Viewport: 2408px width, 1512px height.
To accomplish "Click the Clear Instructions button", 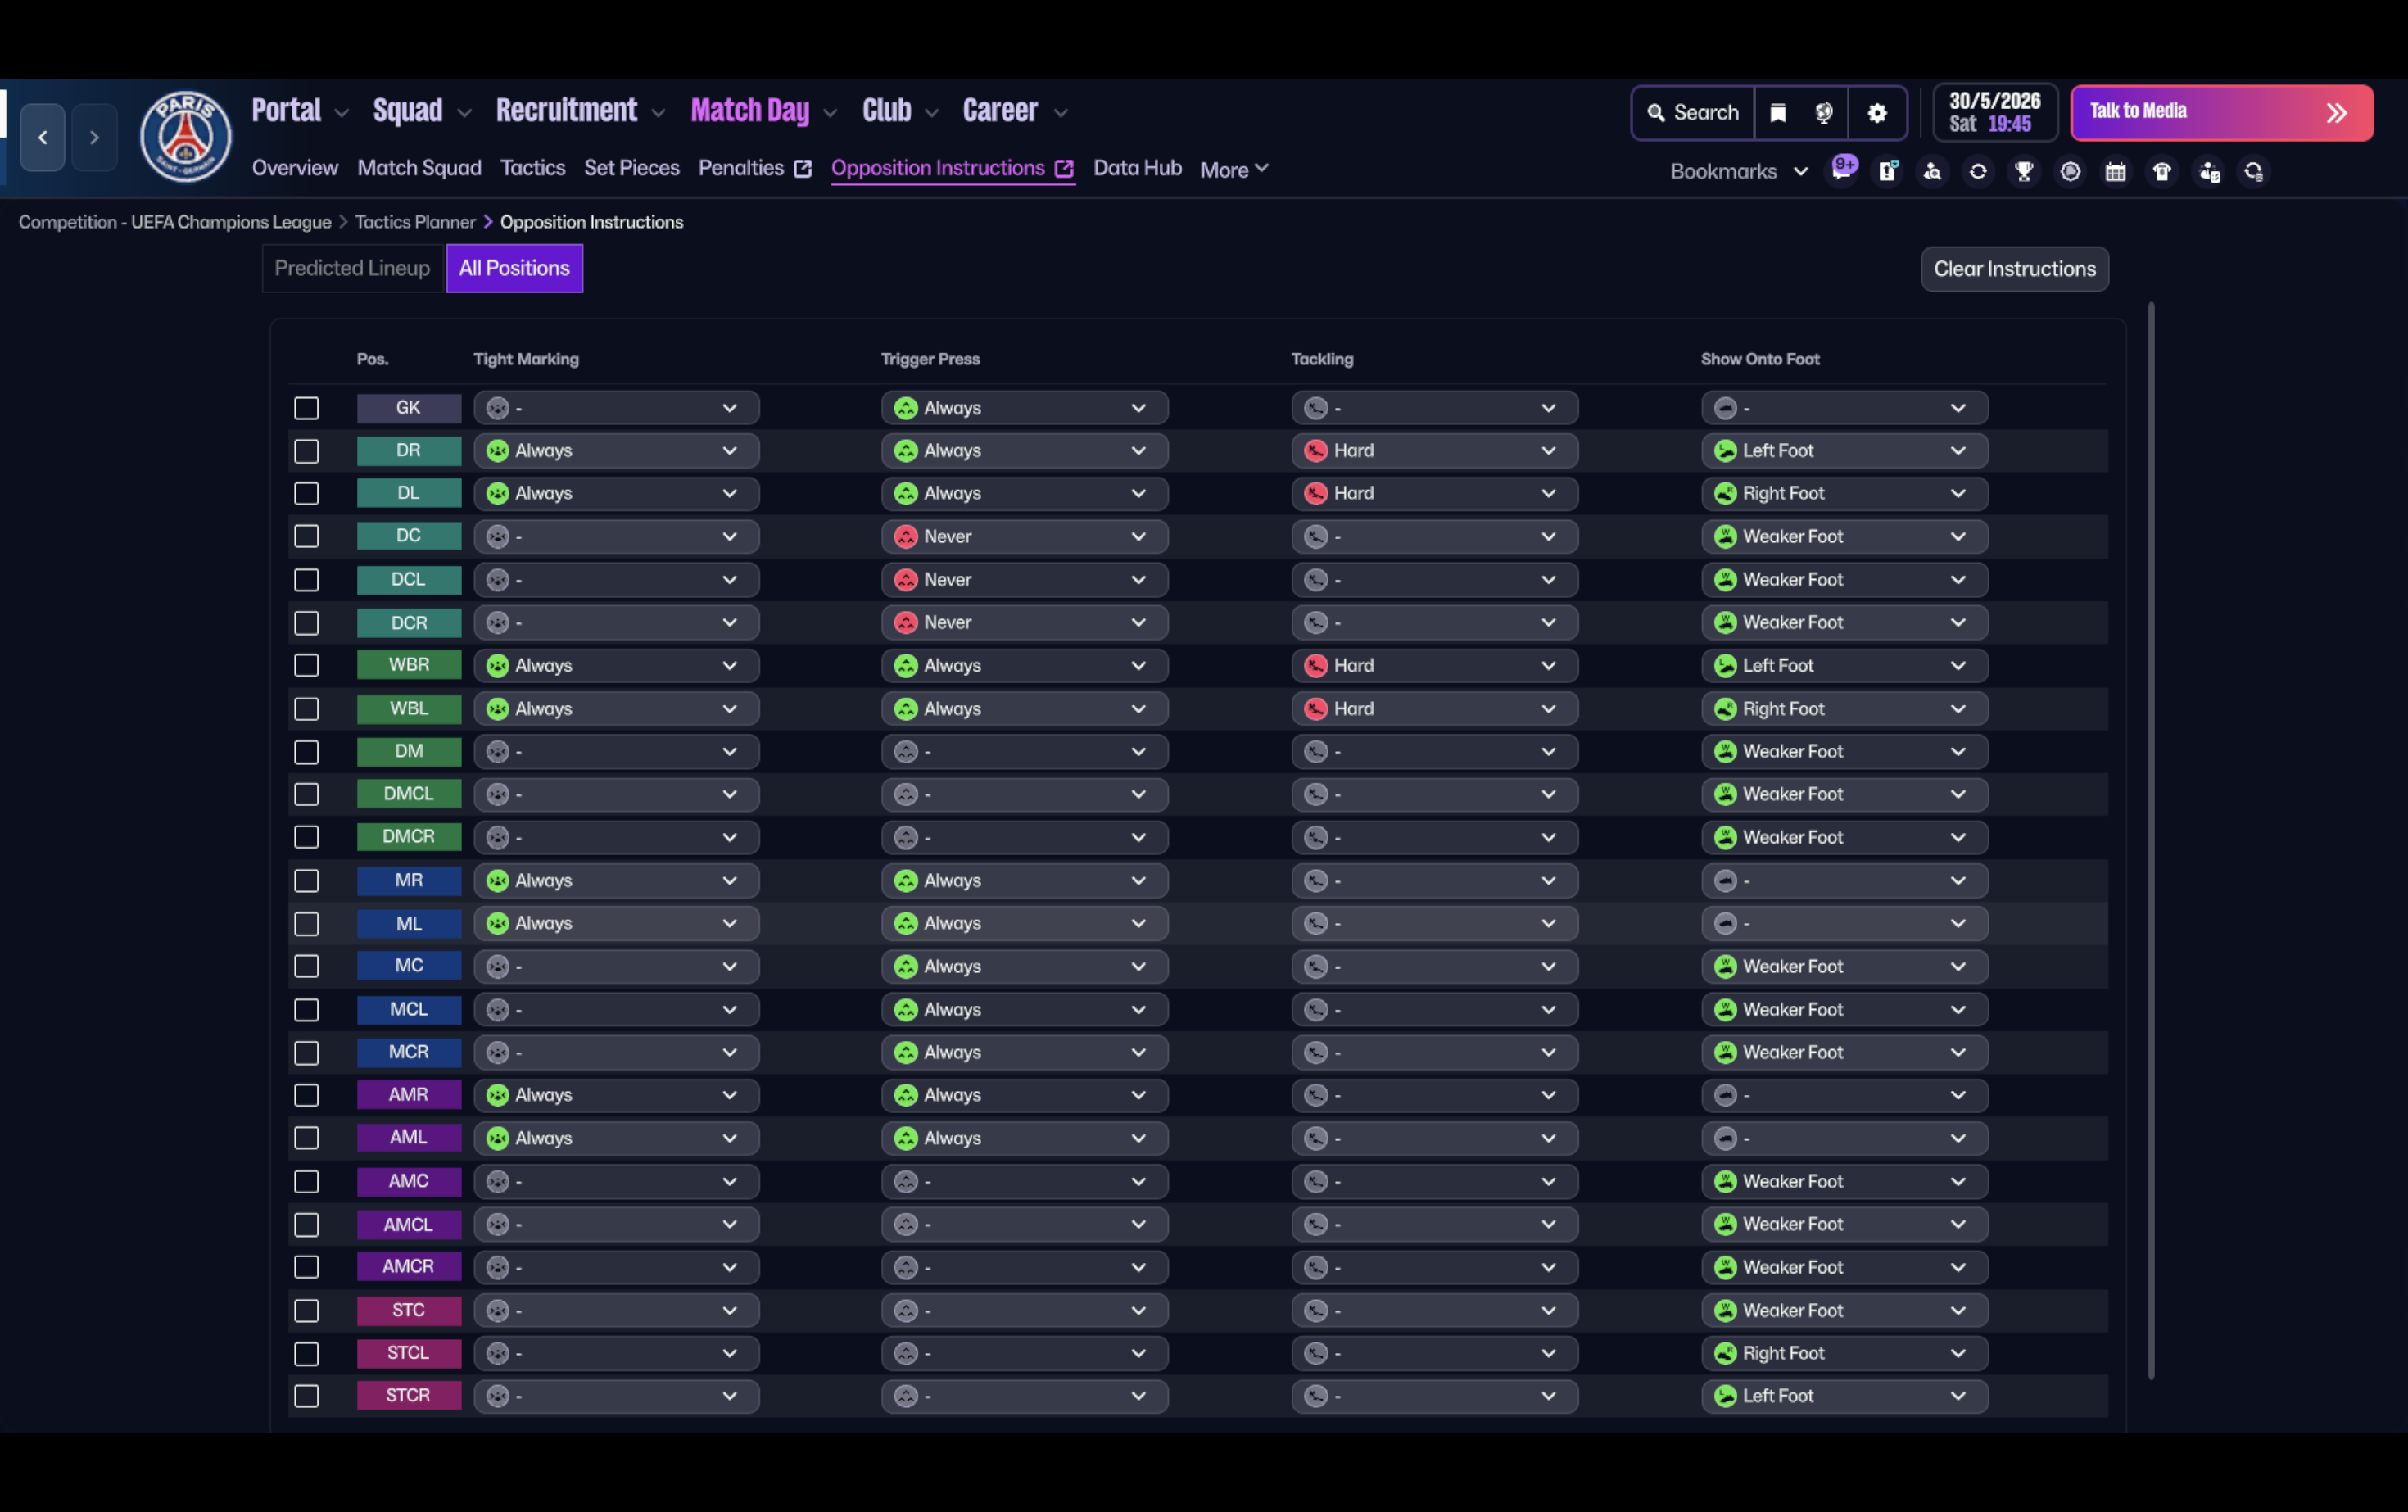I will click(2014, 269).
